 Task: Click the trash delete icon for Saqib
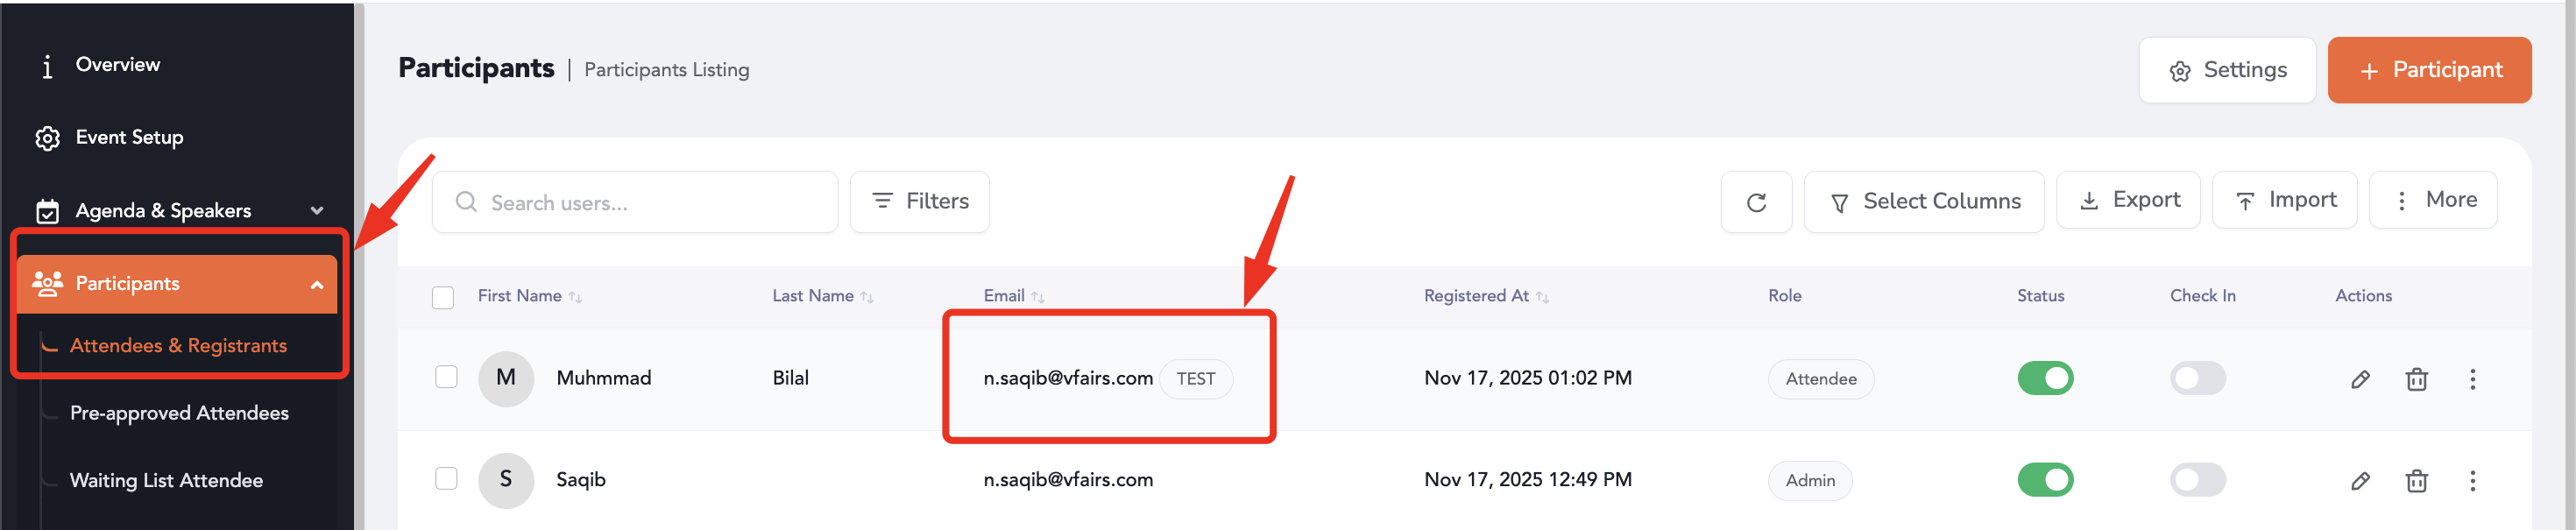pyautogui.click(x=2416, y=481)
